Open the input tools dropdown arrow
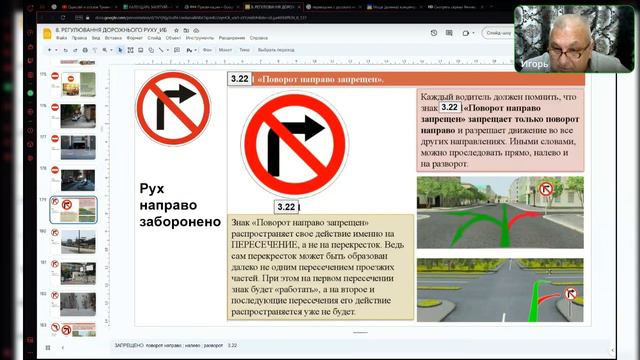 196,50
